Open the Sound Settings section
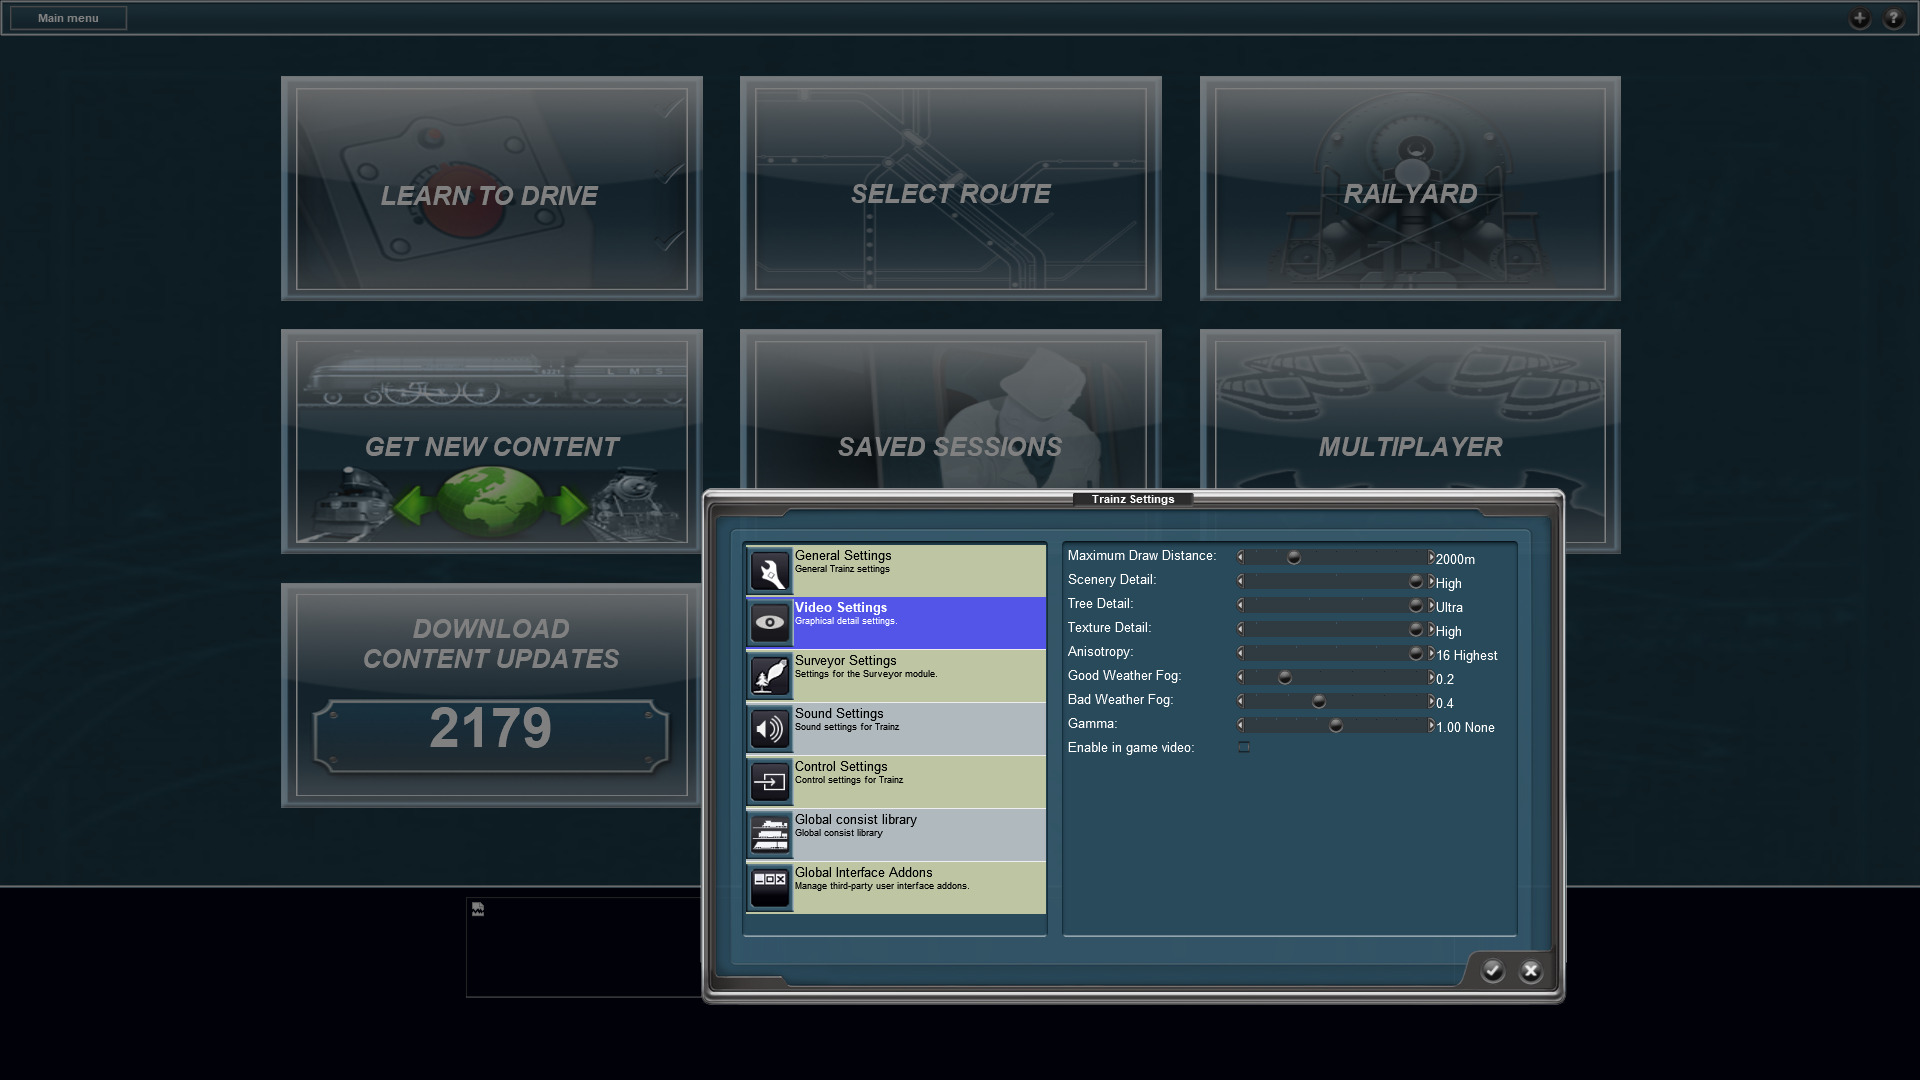1920x1080 pixels. point(896,729)
